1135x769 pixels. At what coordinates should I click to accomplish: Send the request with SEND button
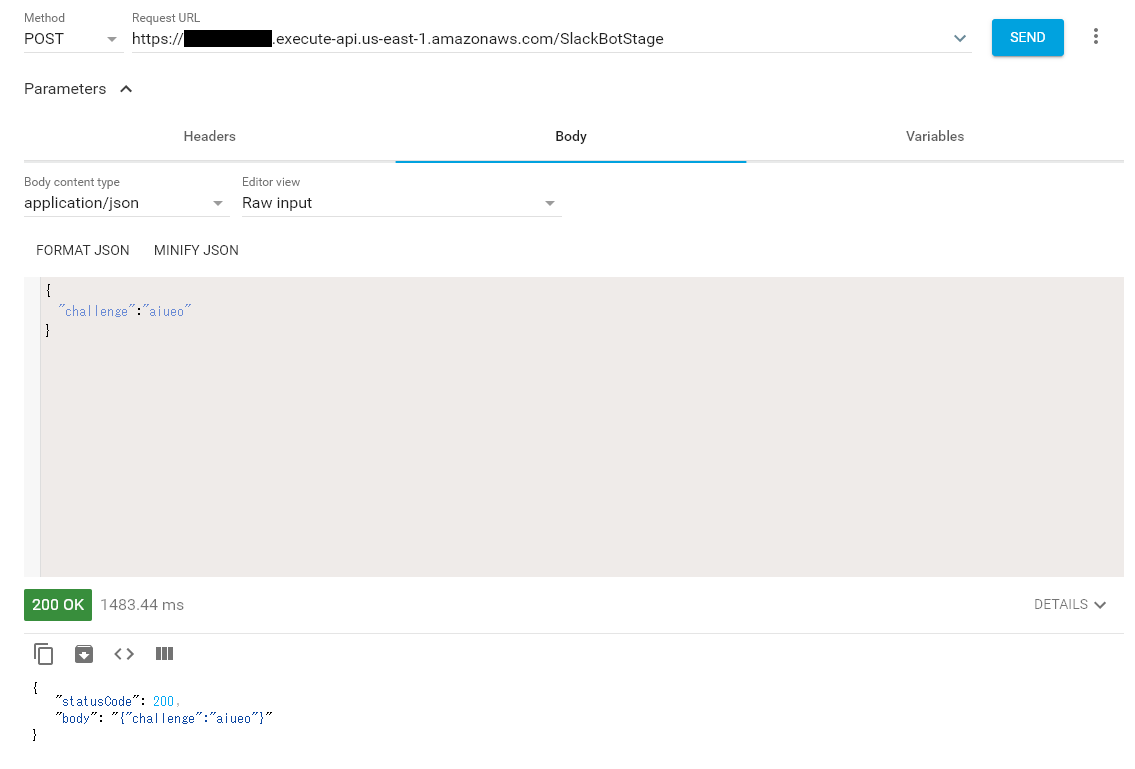coord(1027,38)
